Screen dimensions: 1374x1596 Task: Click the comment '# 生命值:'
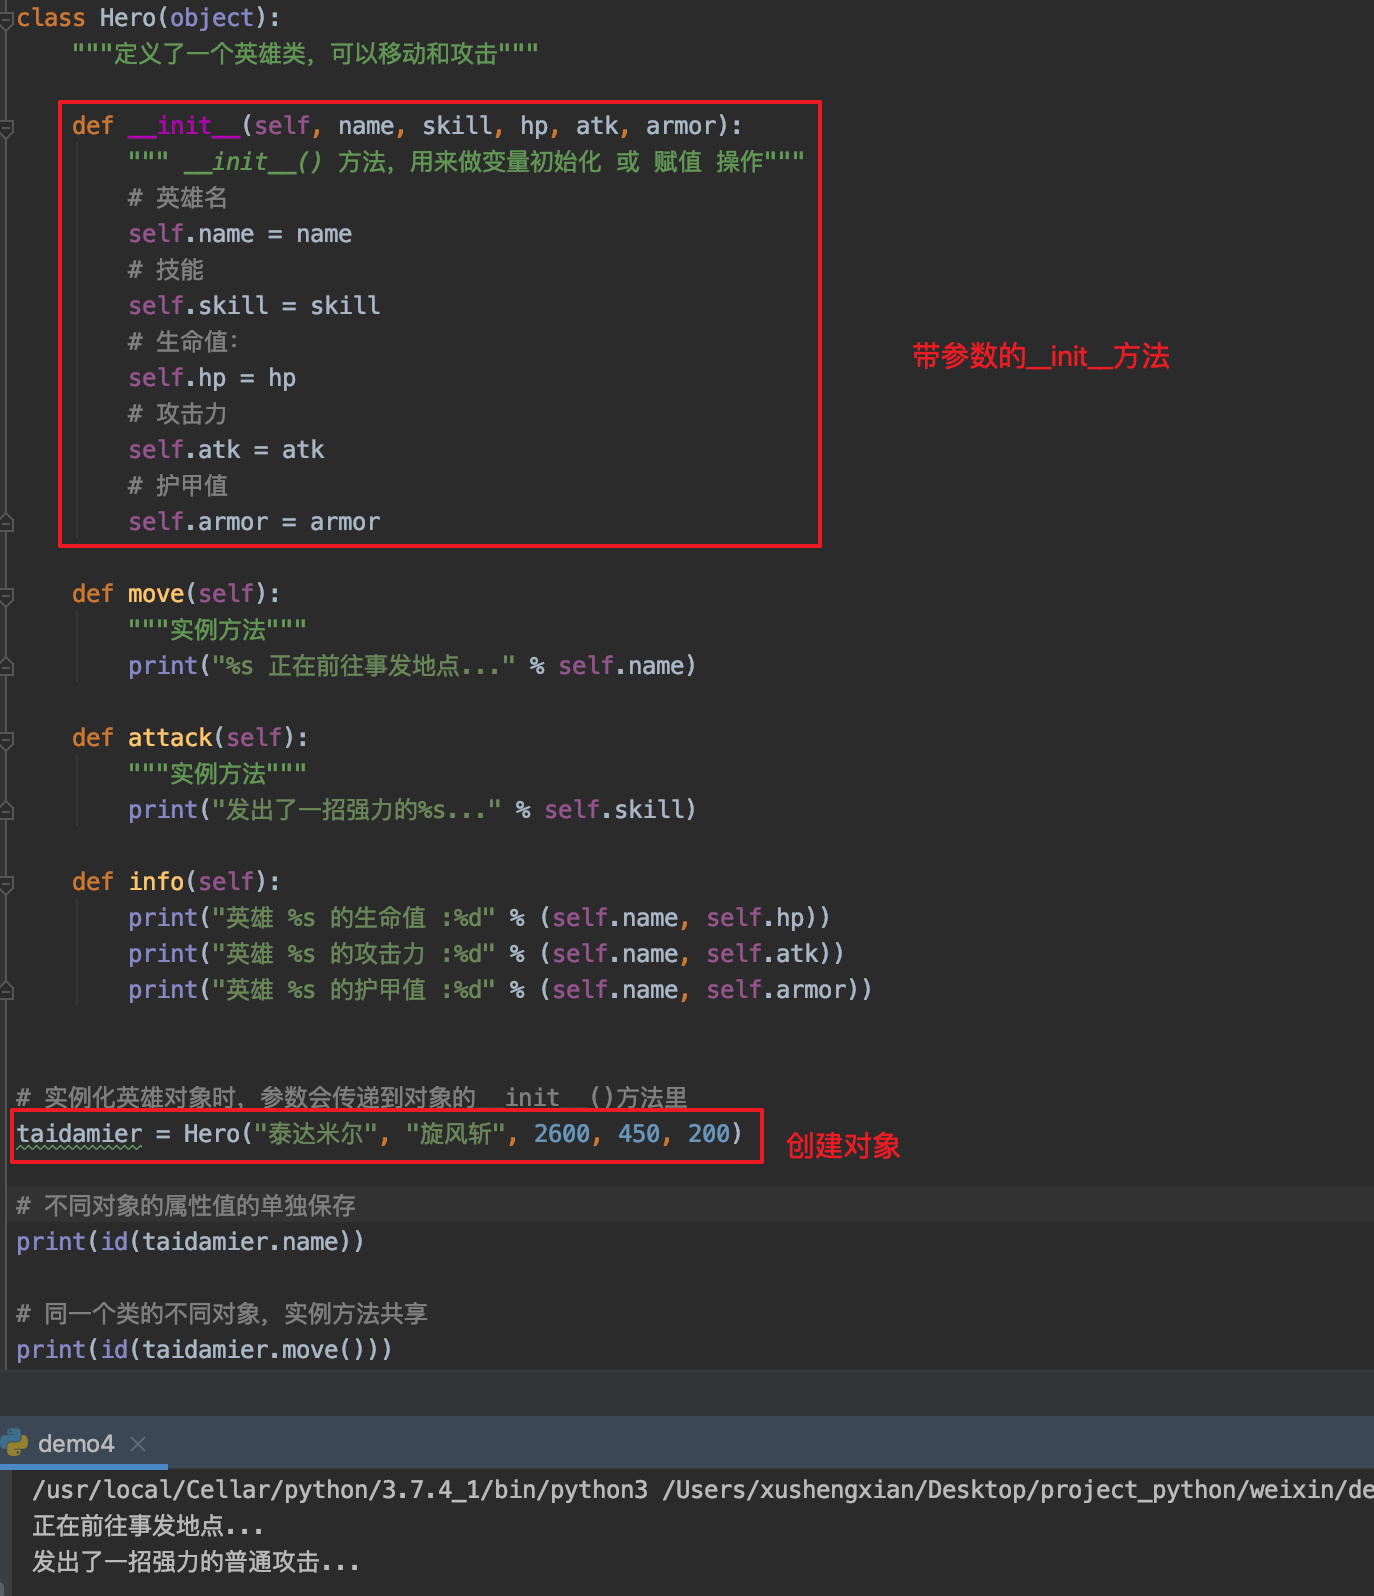pyautogui.click(x=184, y=342)
